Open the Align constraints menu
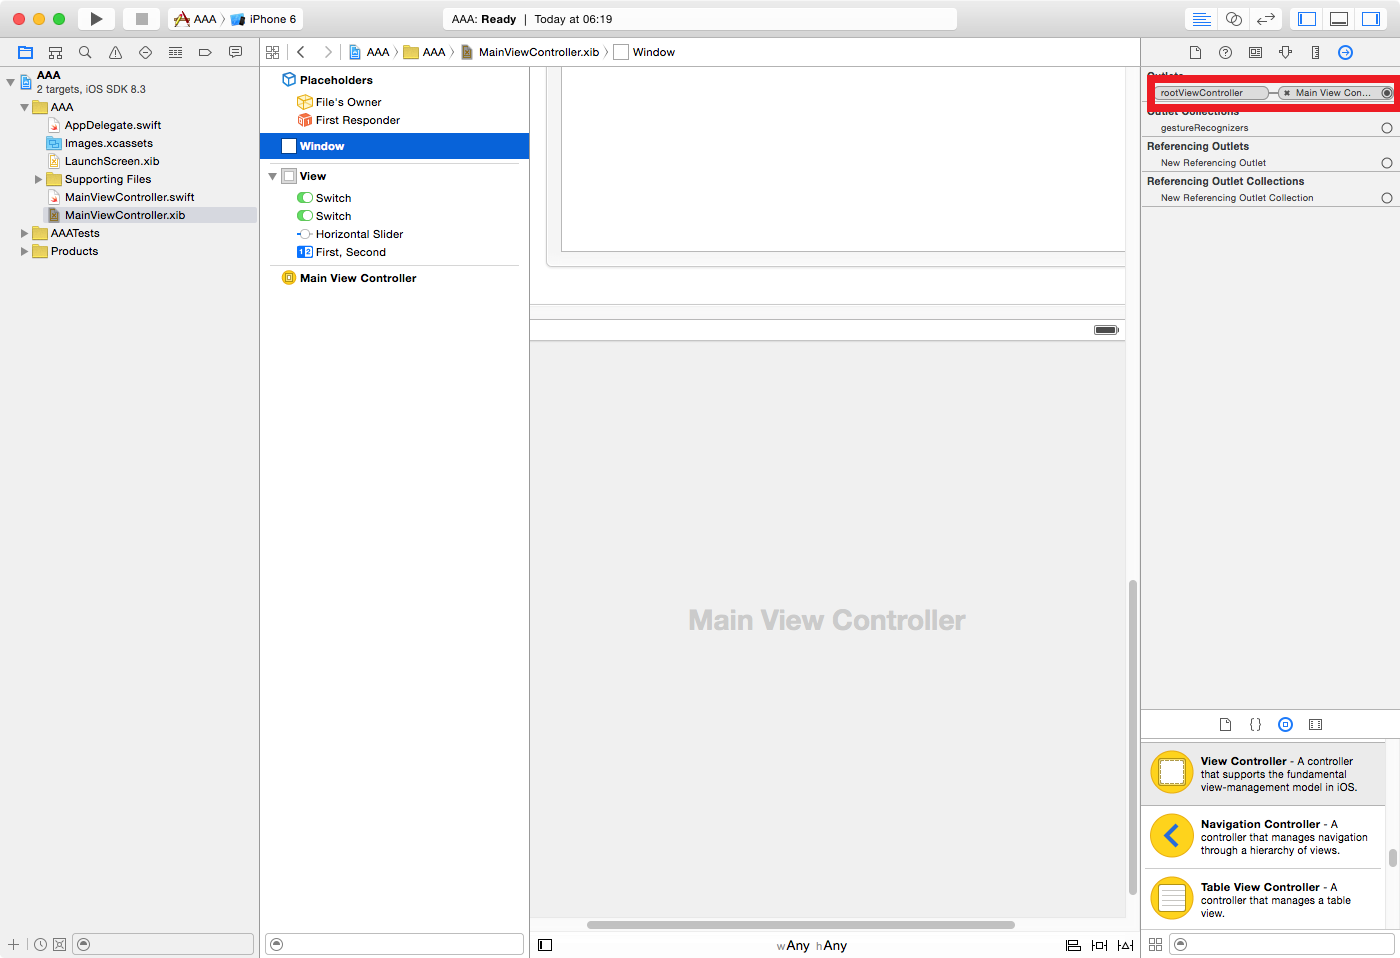Image resolution: width=1400 pixels, height=958 pixels. pyautogui.click(x=1073, y=945)
